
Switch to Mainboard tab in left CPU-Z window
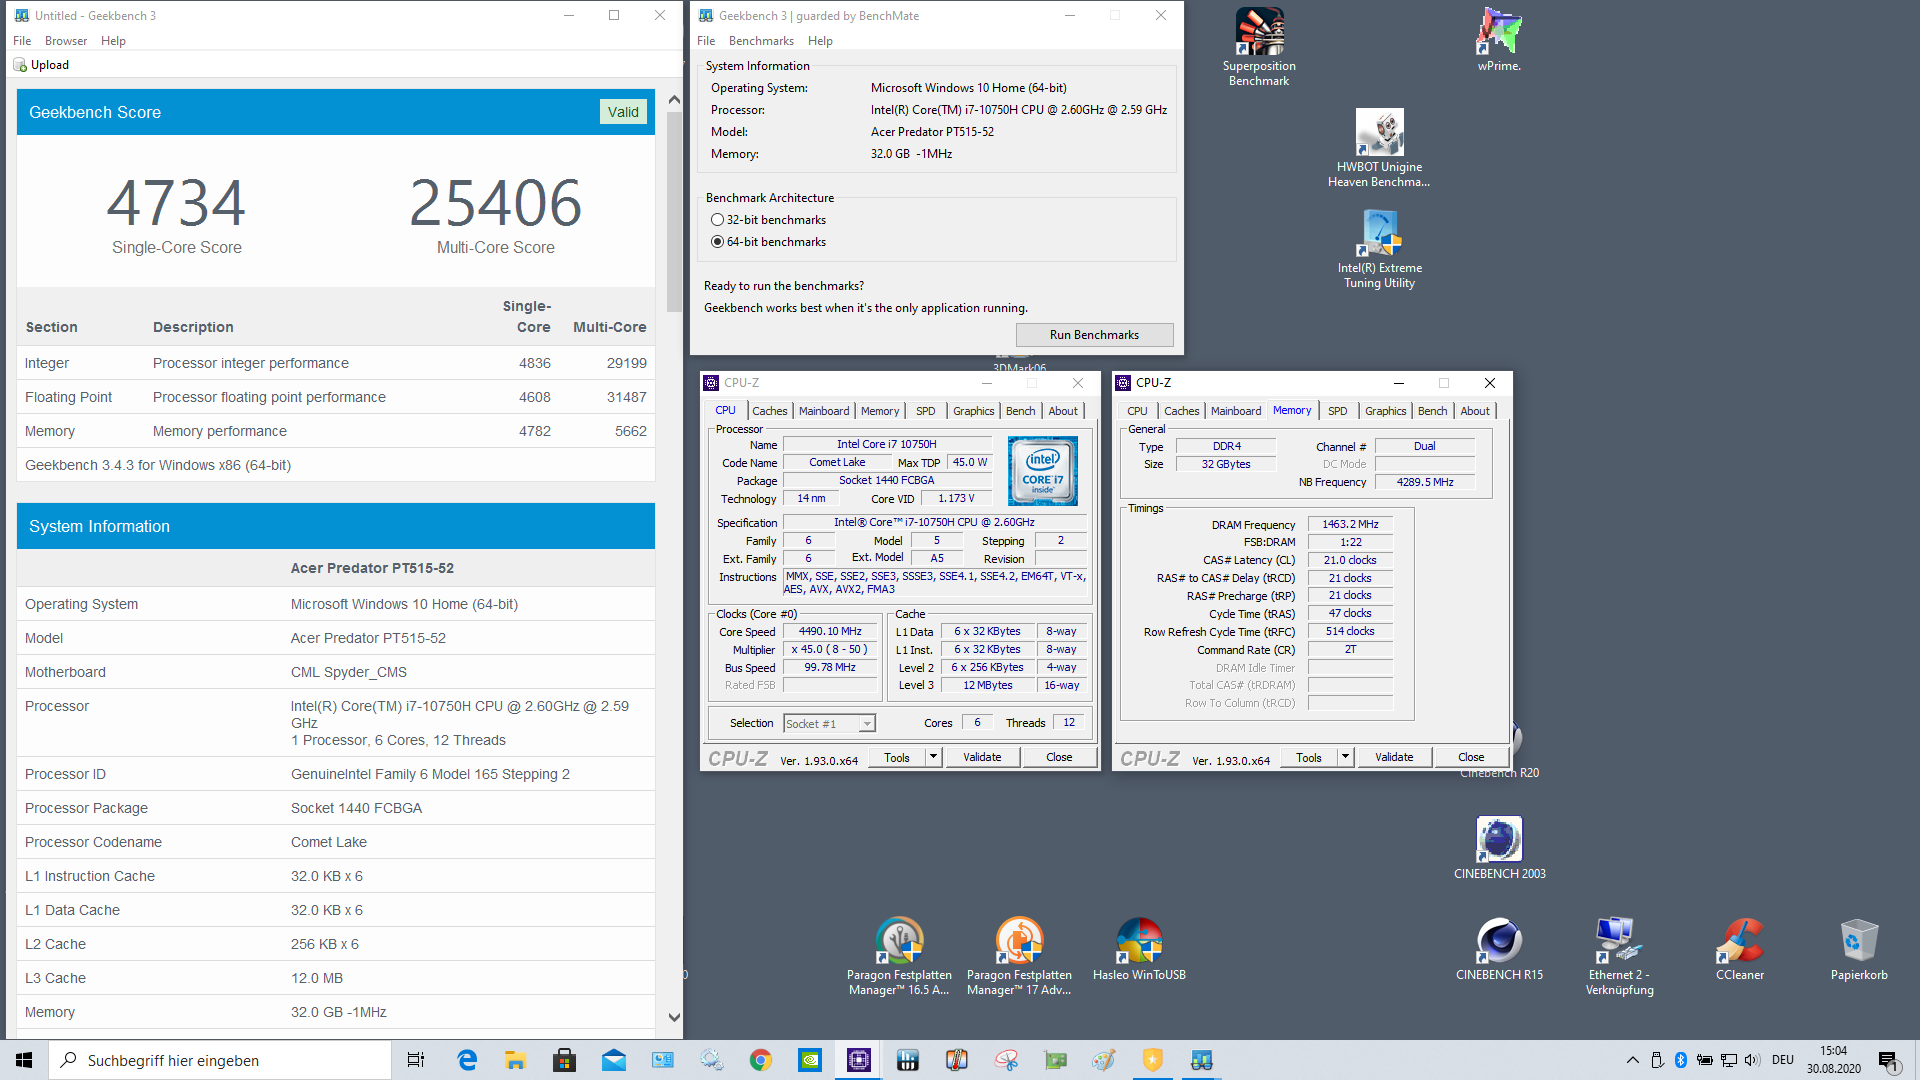pyautogui.click(x=824, y=411)
